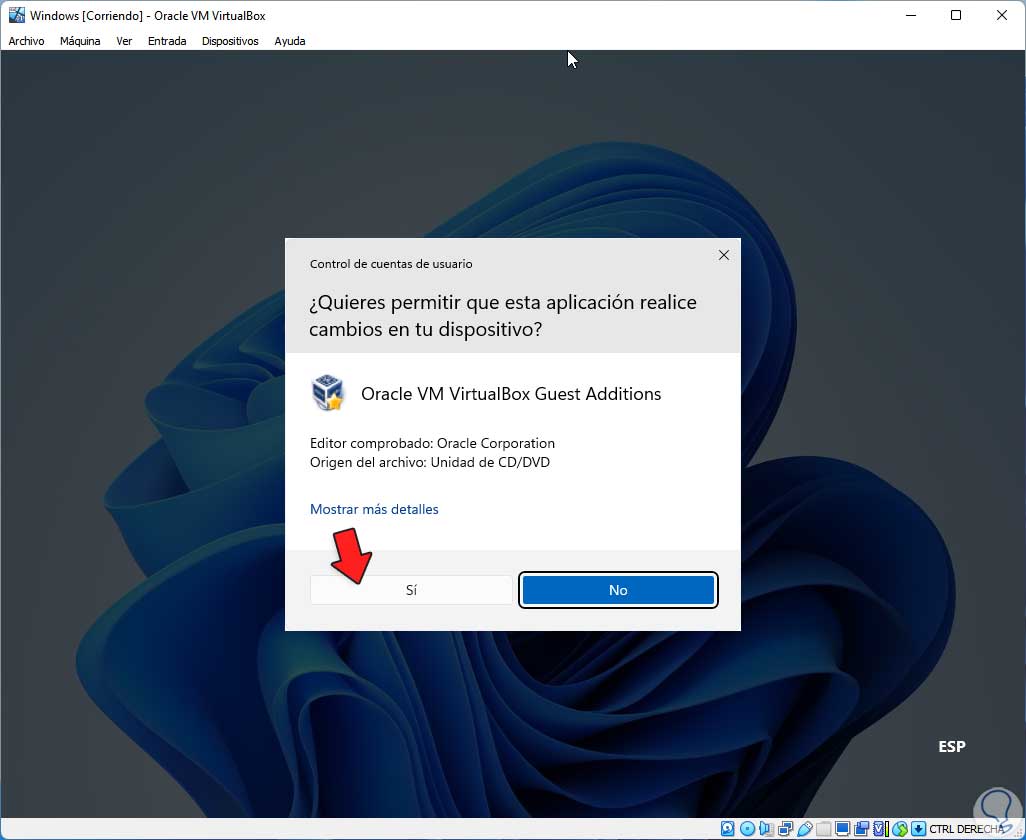Click the keyboard capture arrow icon
The width and height of the screenshot is (1026, 840).
click(918, 829)
